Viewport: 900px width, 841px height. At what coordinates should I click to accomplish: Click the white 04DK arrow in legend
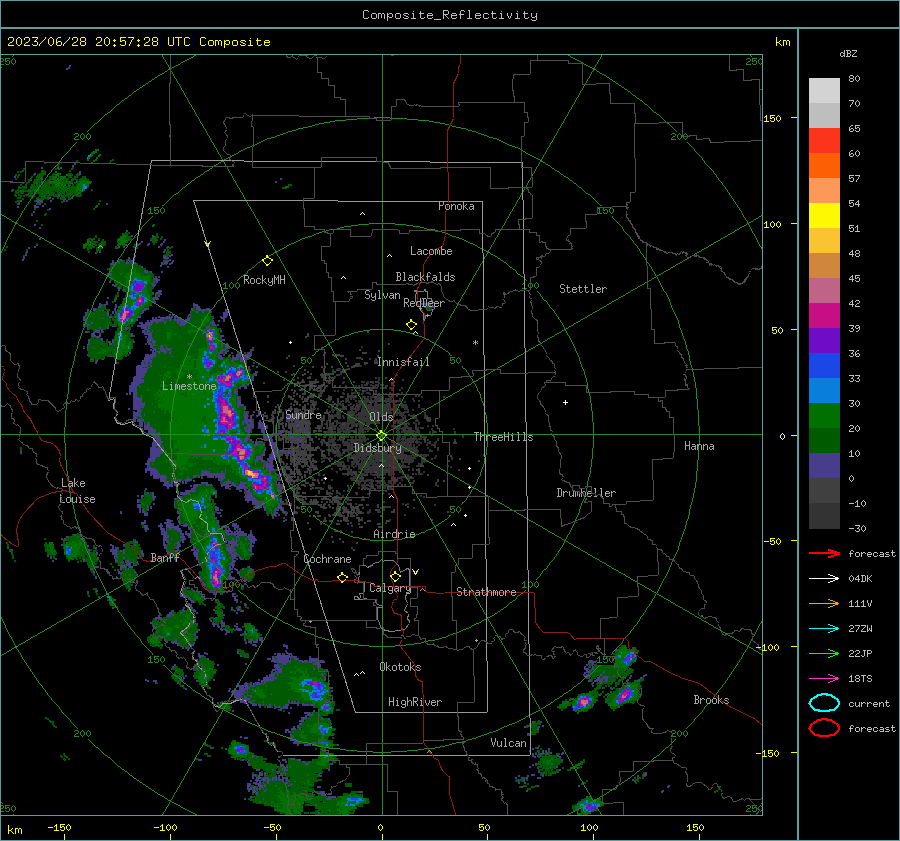tap(824, 578)
